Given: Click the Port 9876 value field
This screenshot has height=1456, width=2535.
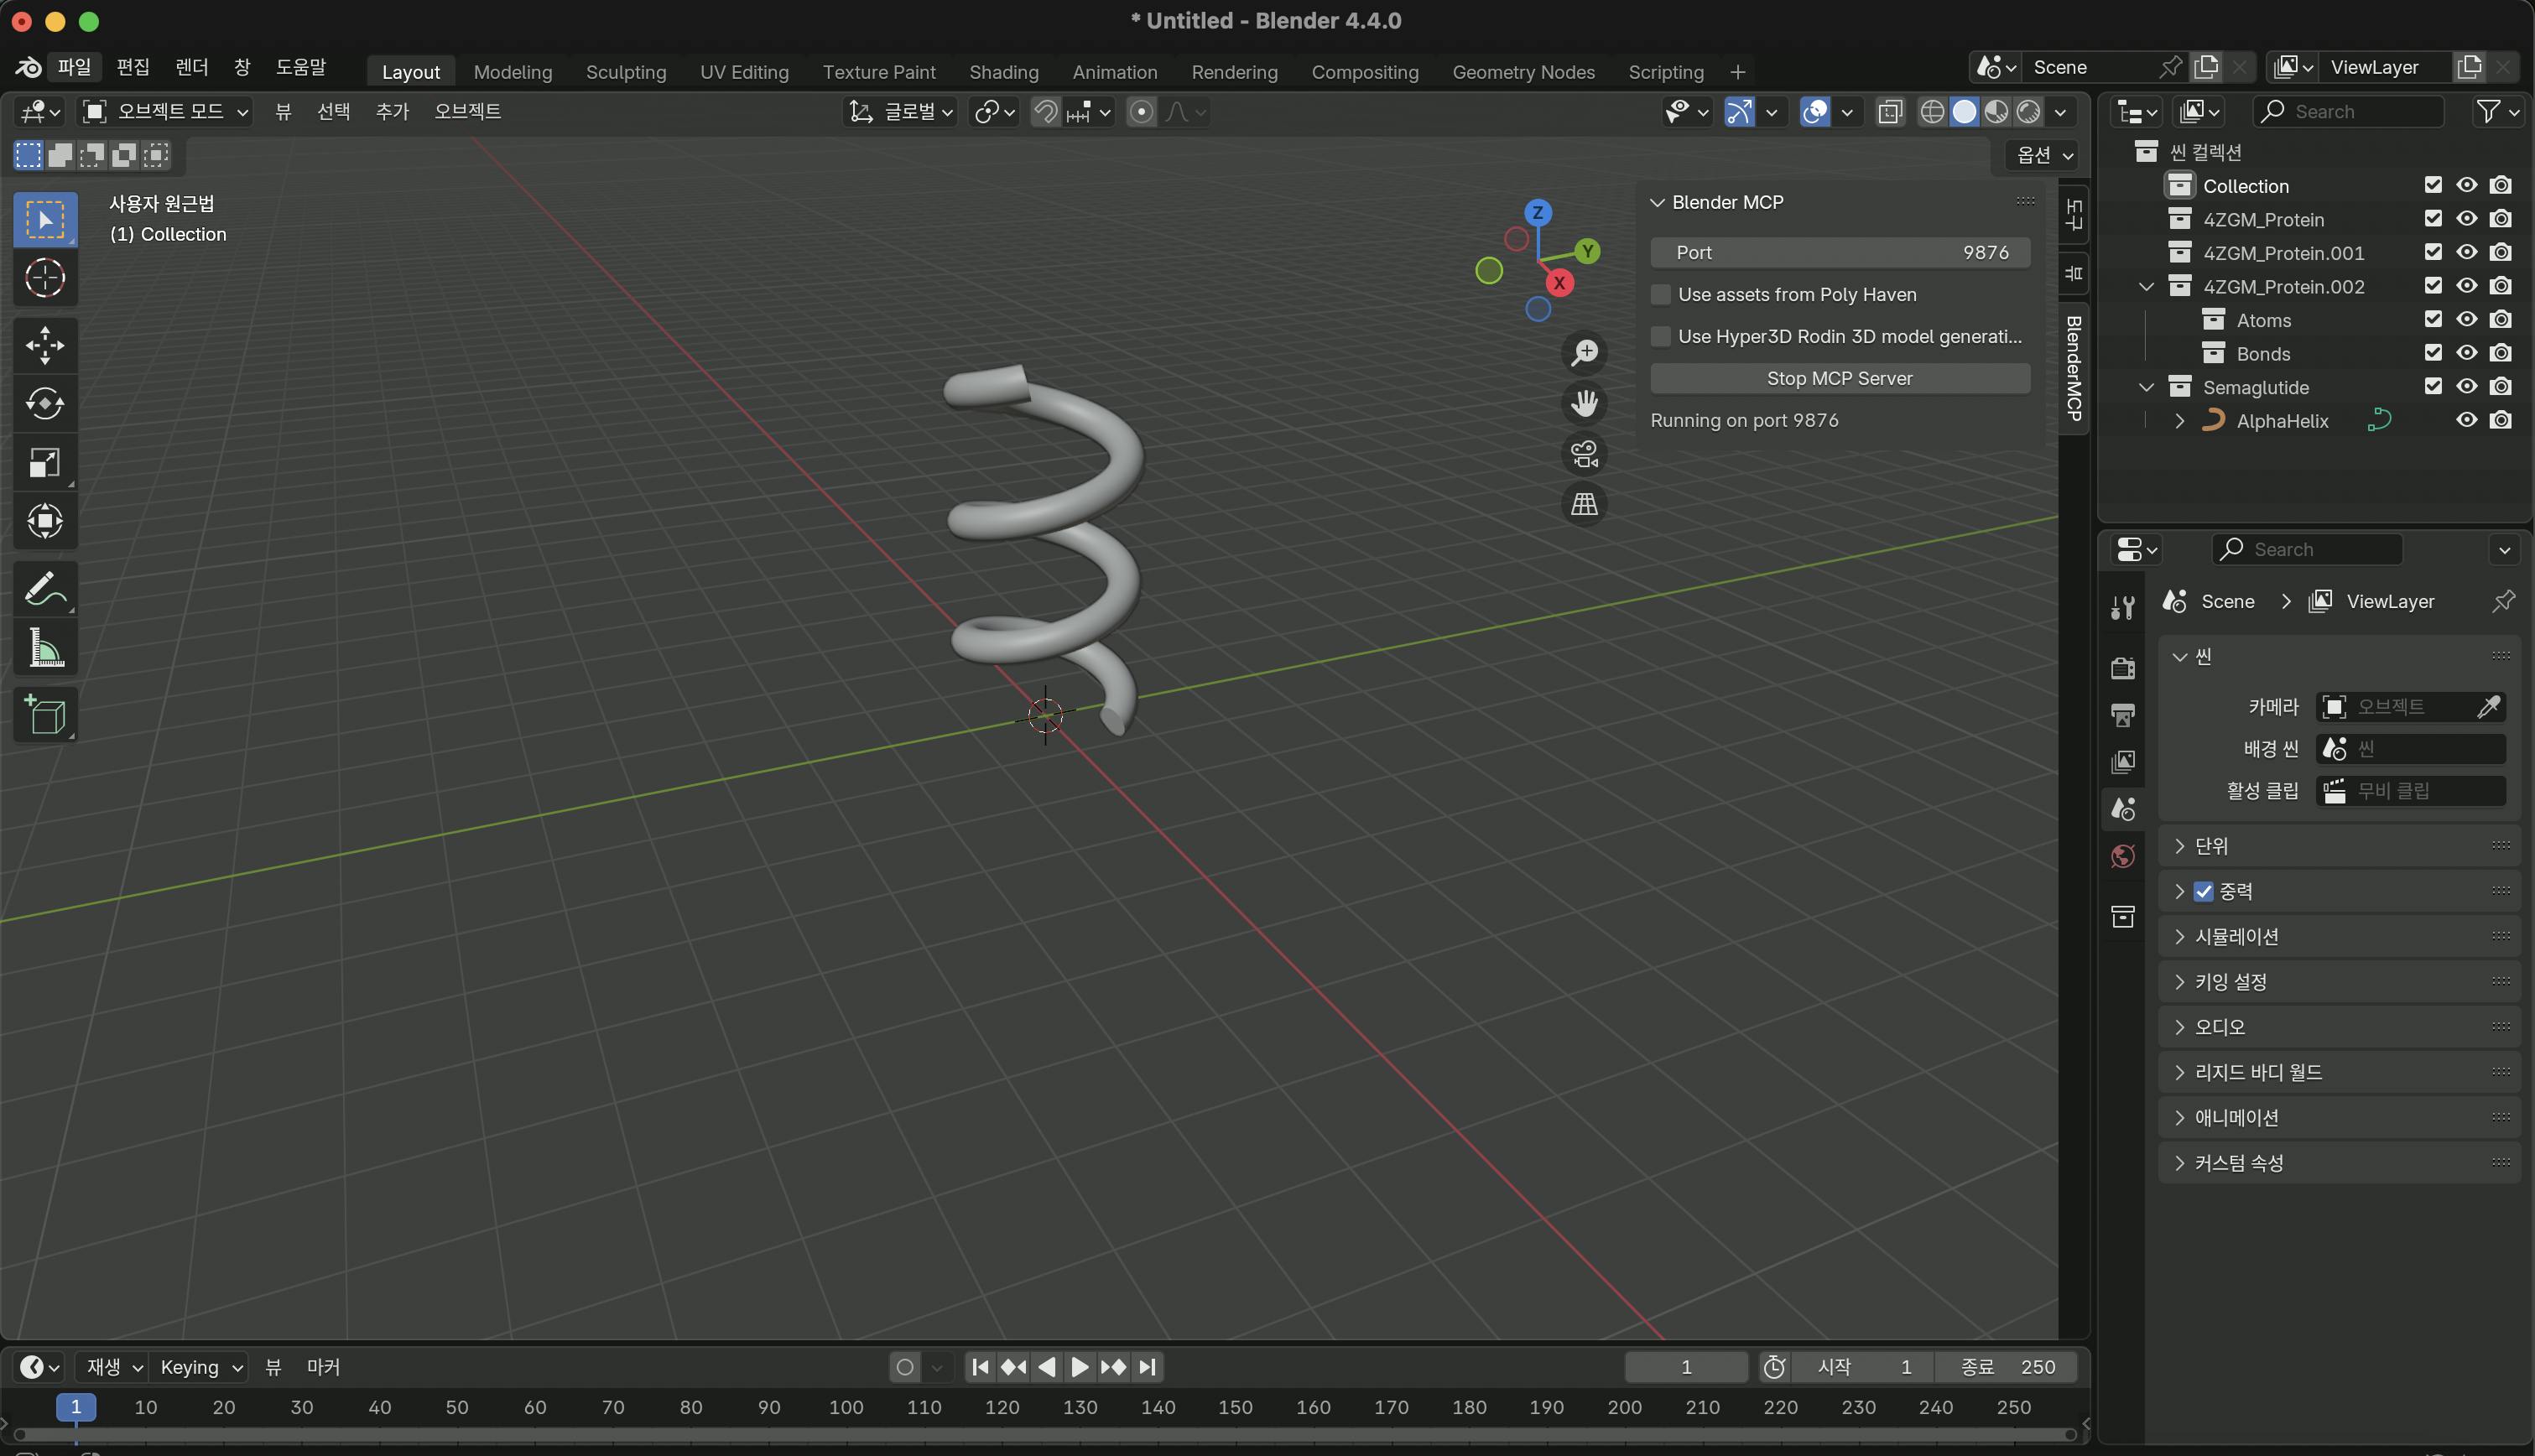Looking at the screenshot, I should (x=1839, y=252).
